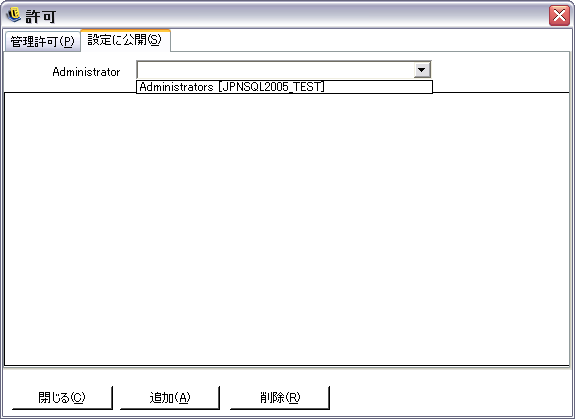The image size is (575, 419).
Task: Choose Administrators [JPNSQL2005_TEST] from the list
Action: click(x=284, y=87)
